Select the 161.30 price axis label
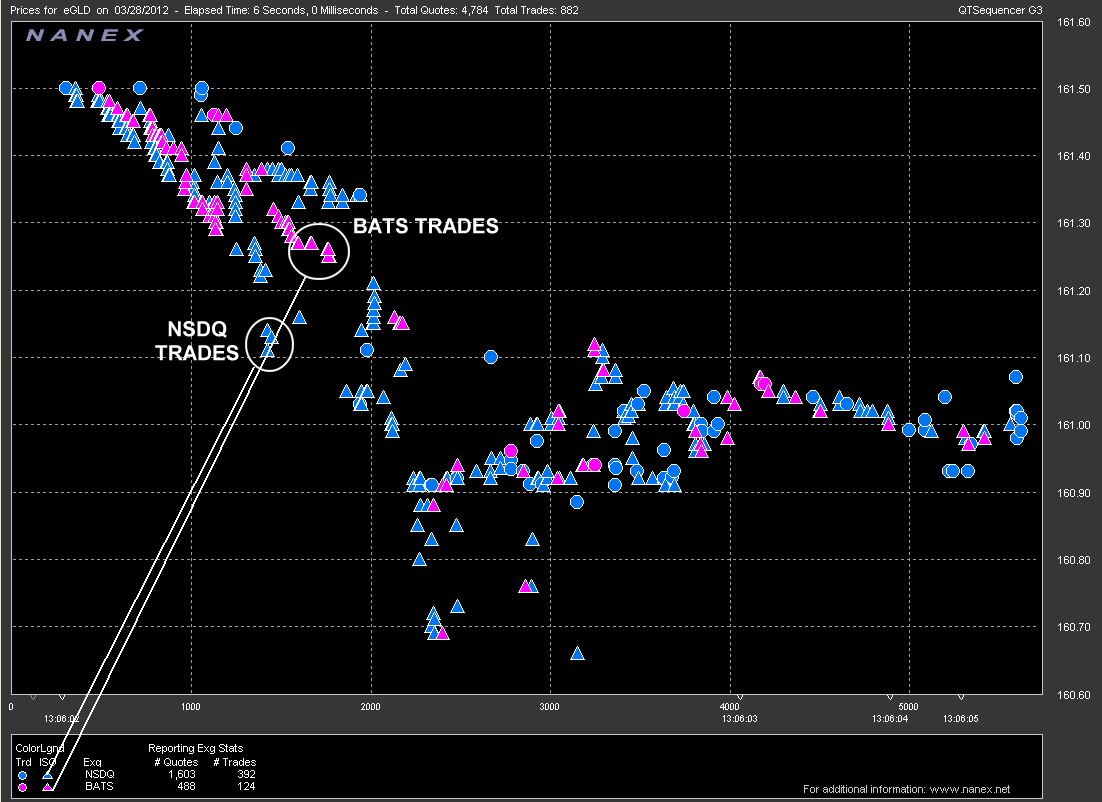Screen dimensions: 1102x802 pos(1073,224)
